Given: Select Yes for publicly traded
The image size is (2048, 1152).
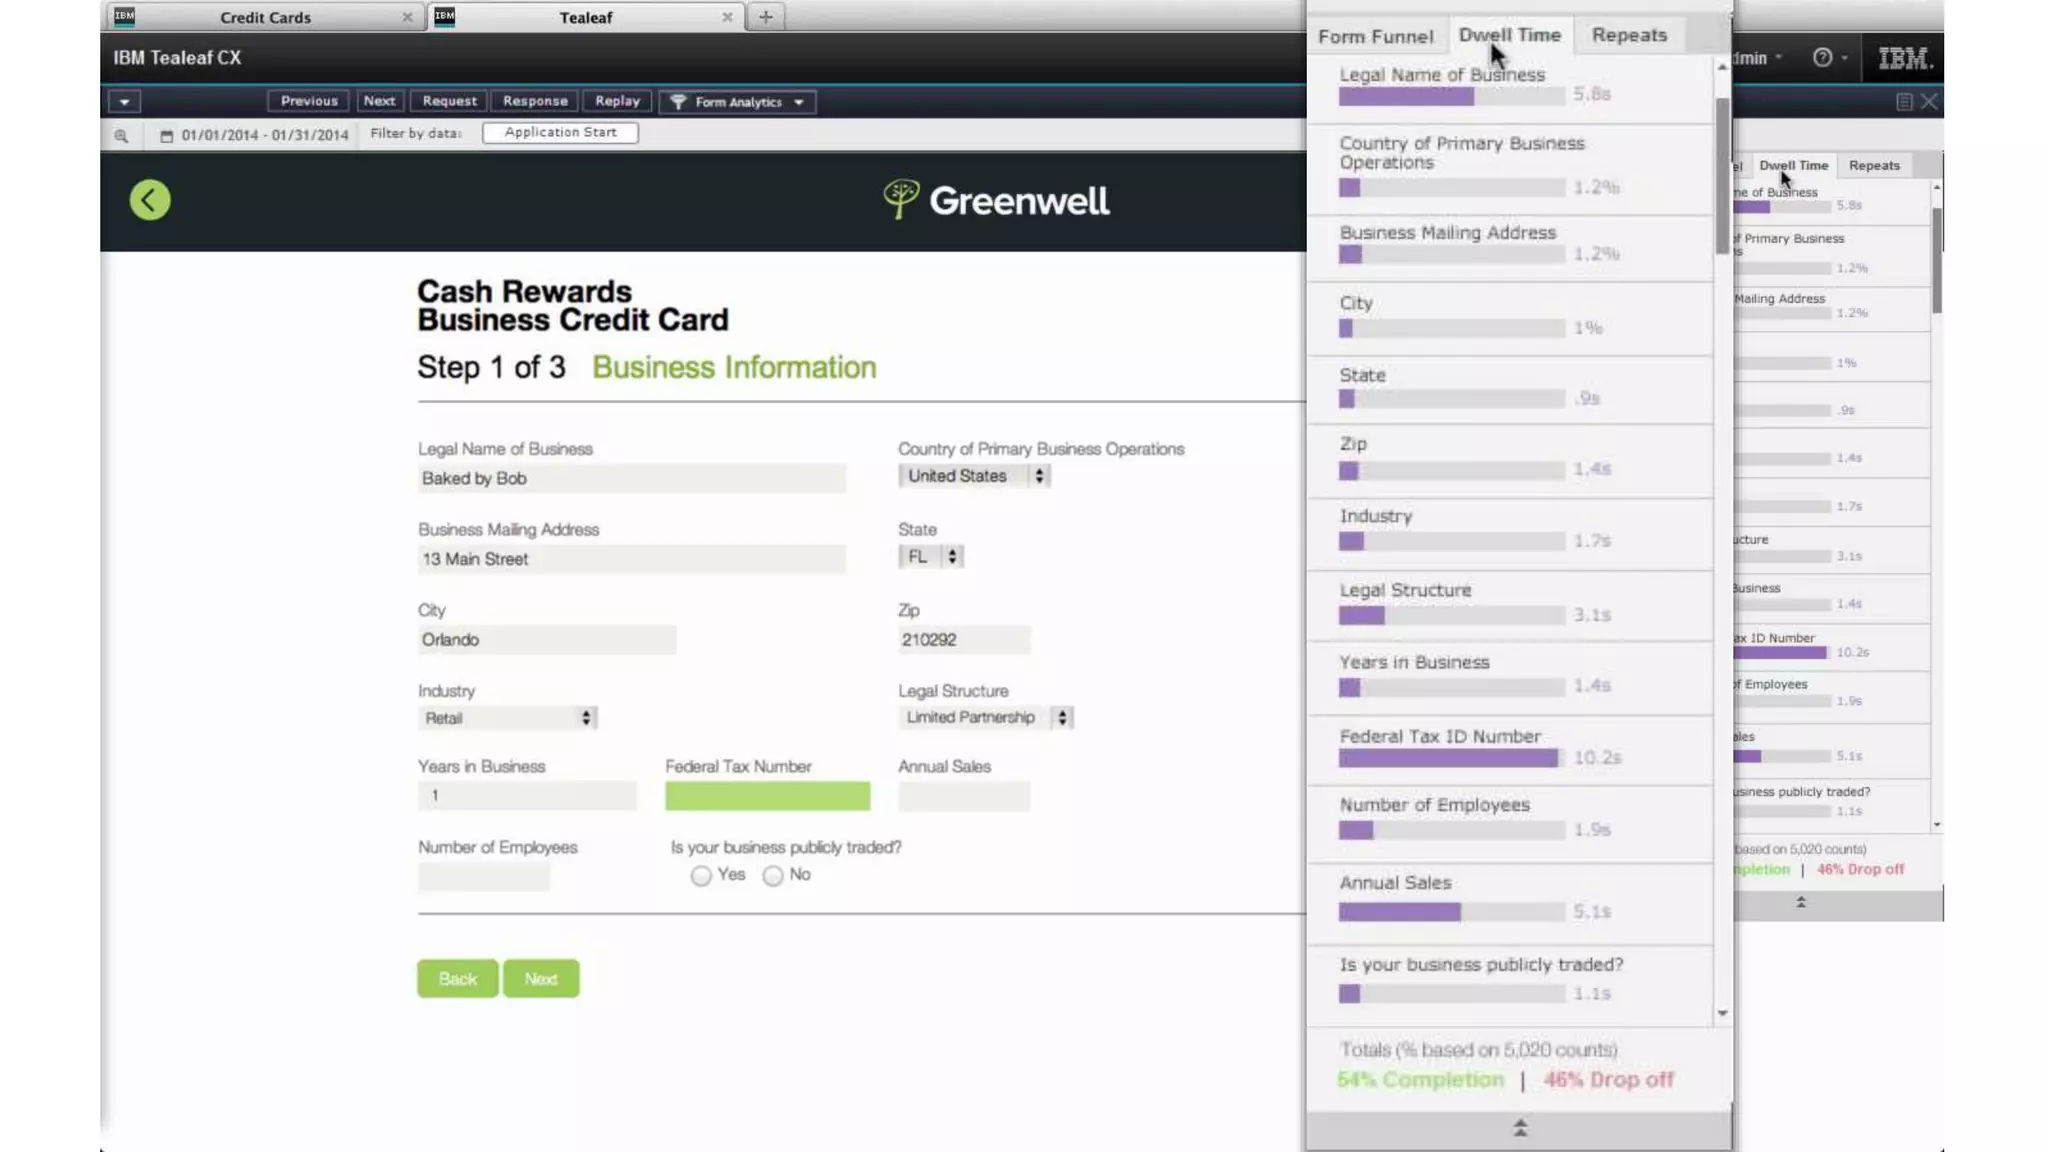Looking at the screenshot, I should 701,876.
